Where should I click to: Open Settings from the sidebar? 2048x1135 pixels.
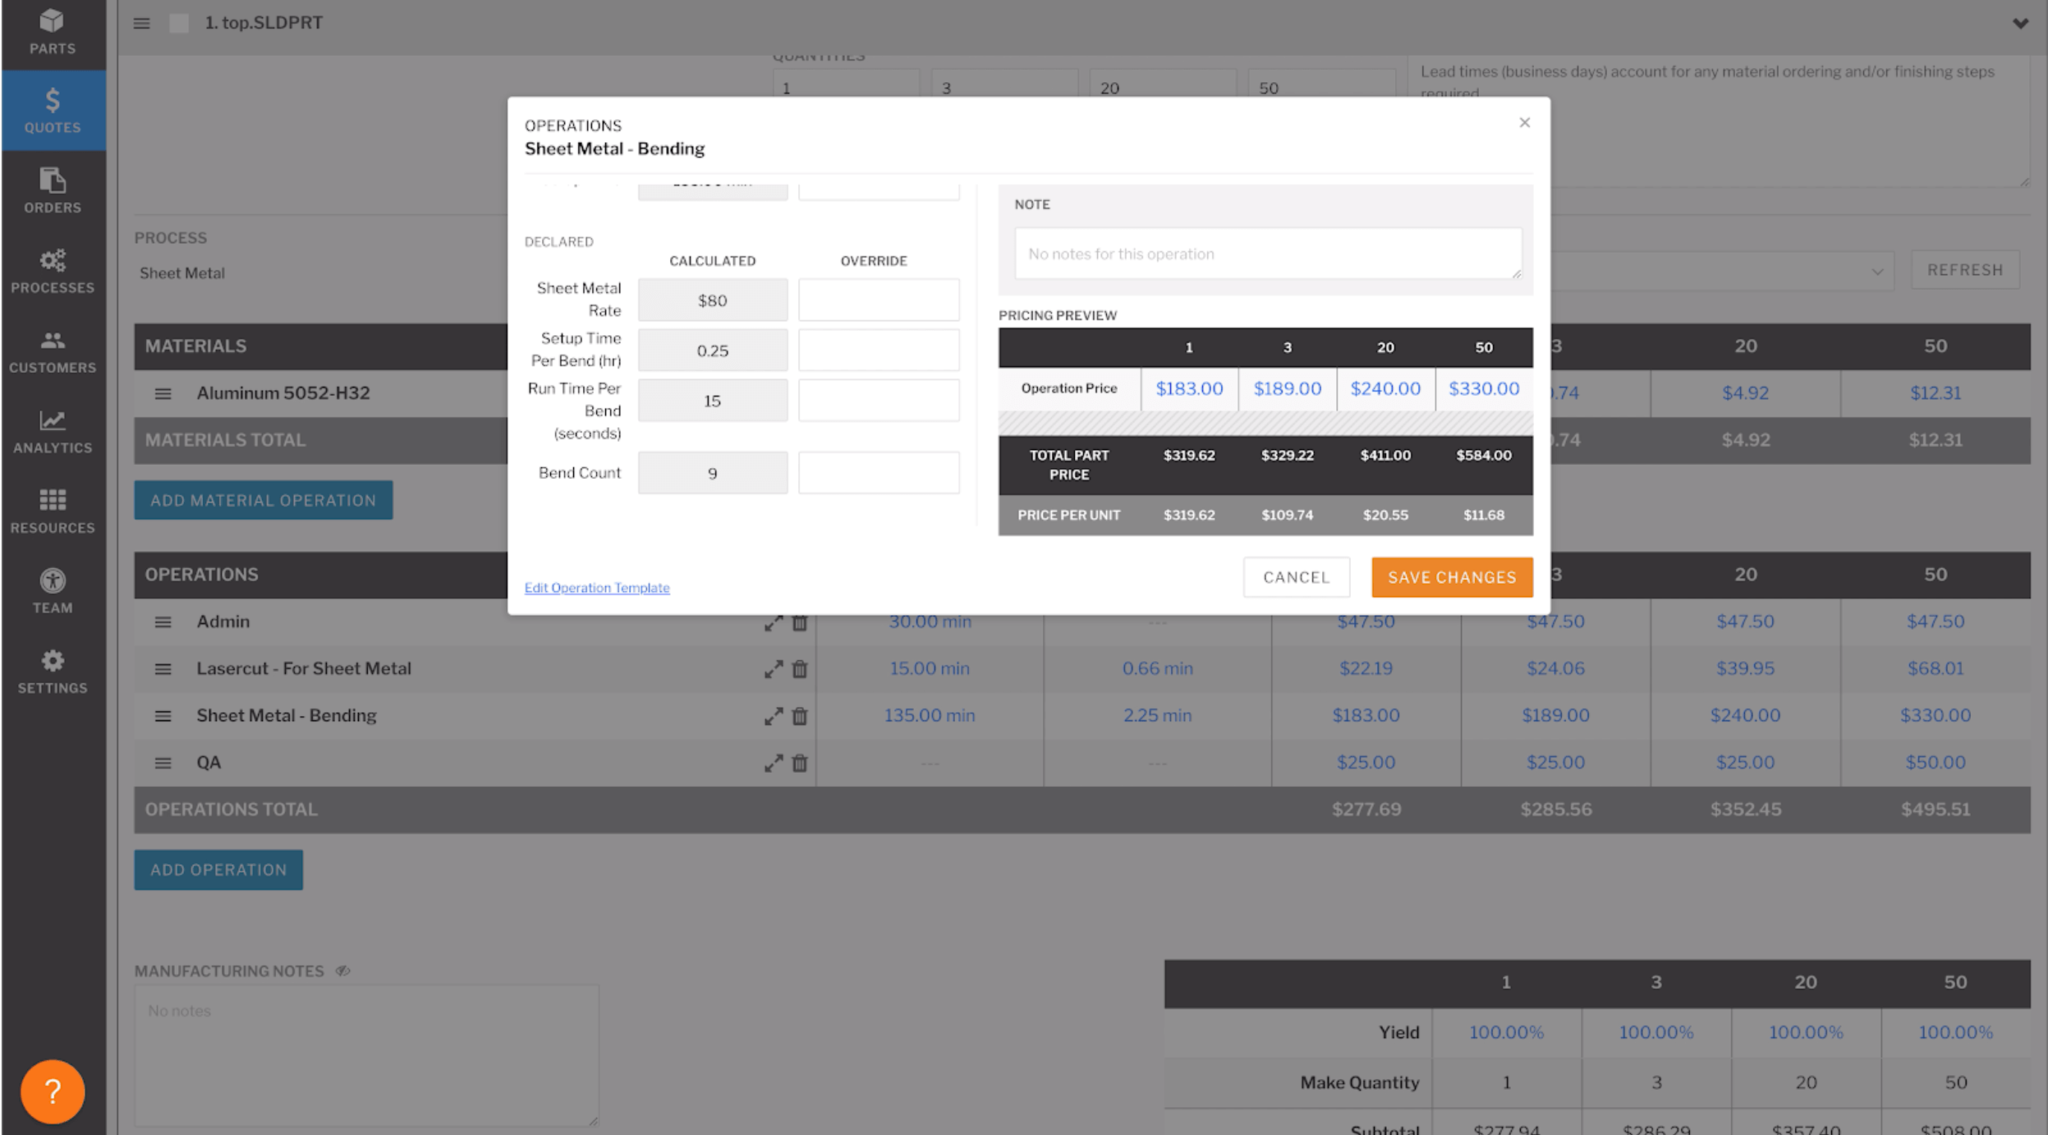(x=52, y=671)
